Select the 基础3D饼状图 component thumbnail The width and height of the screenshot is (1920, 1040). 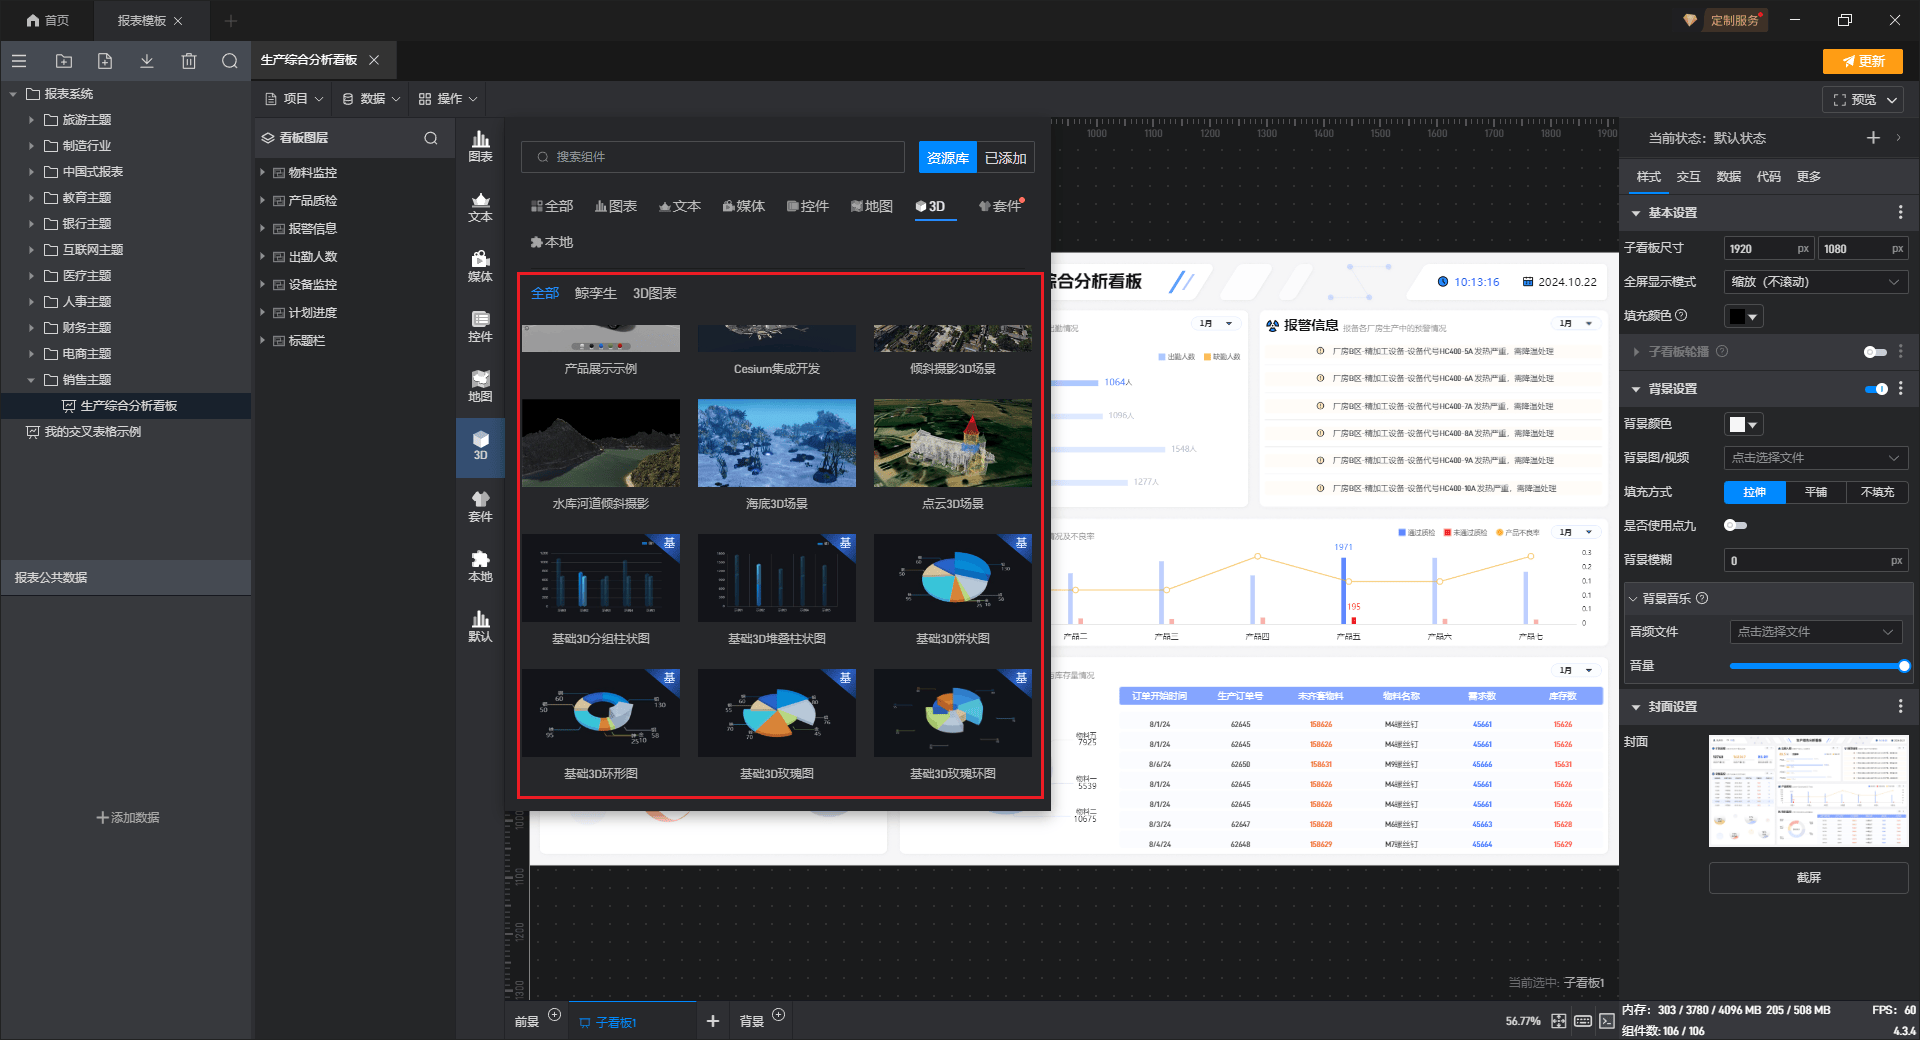[953, 578]
